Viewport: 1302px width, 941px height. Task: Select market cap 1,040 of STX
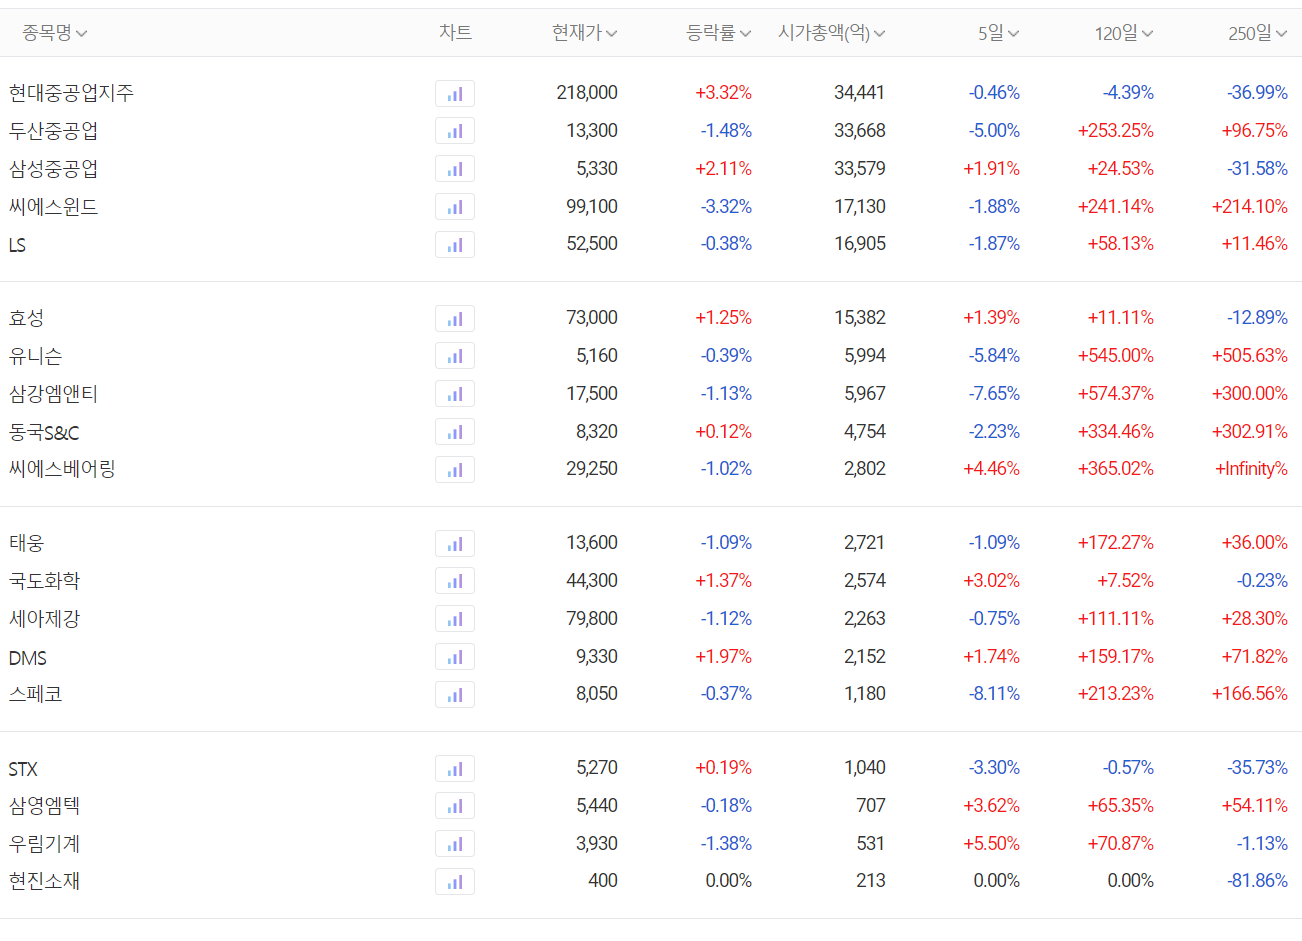pyautogui.click(x=865, y=768)
